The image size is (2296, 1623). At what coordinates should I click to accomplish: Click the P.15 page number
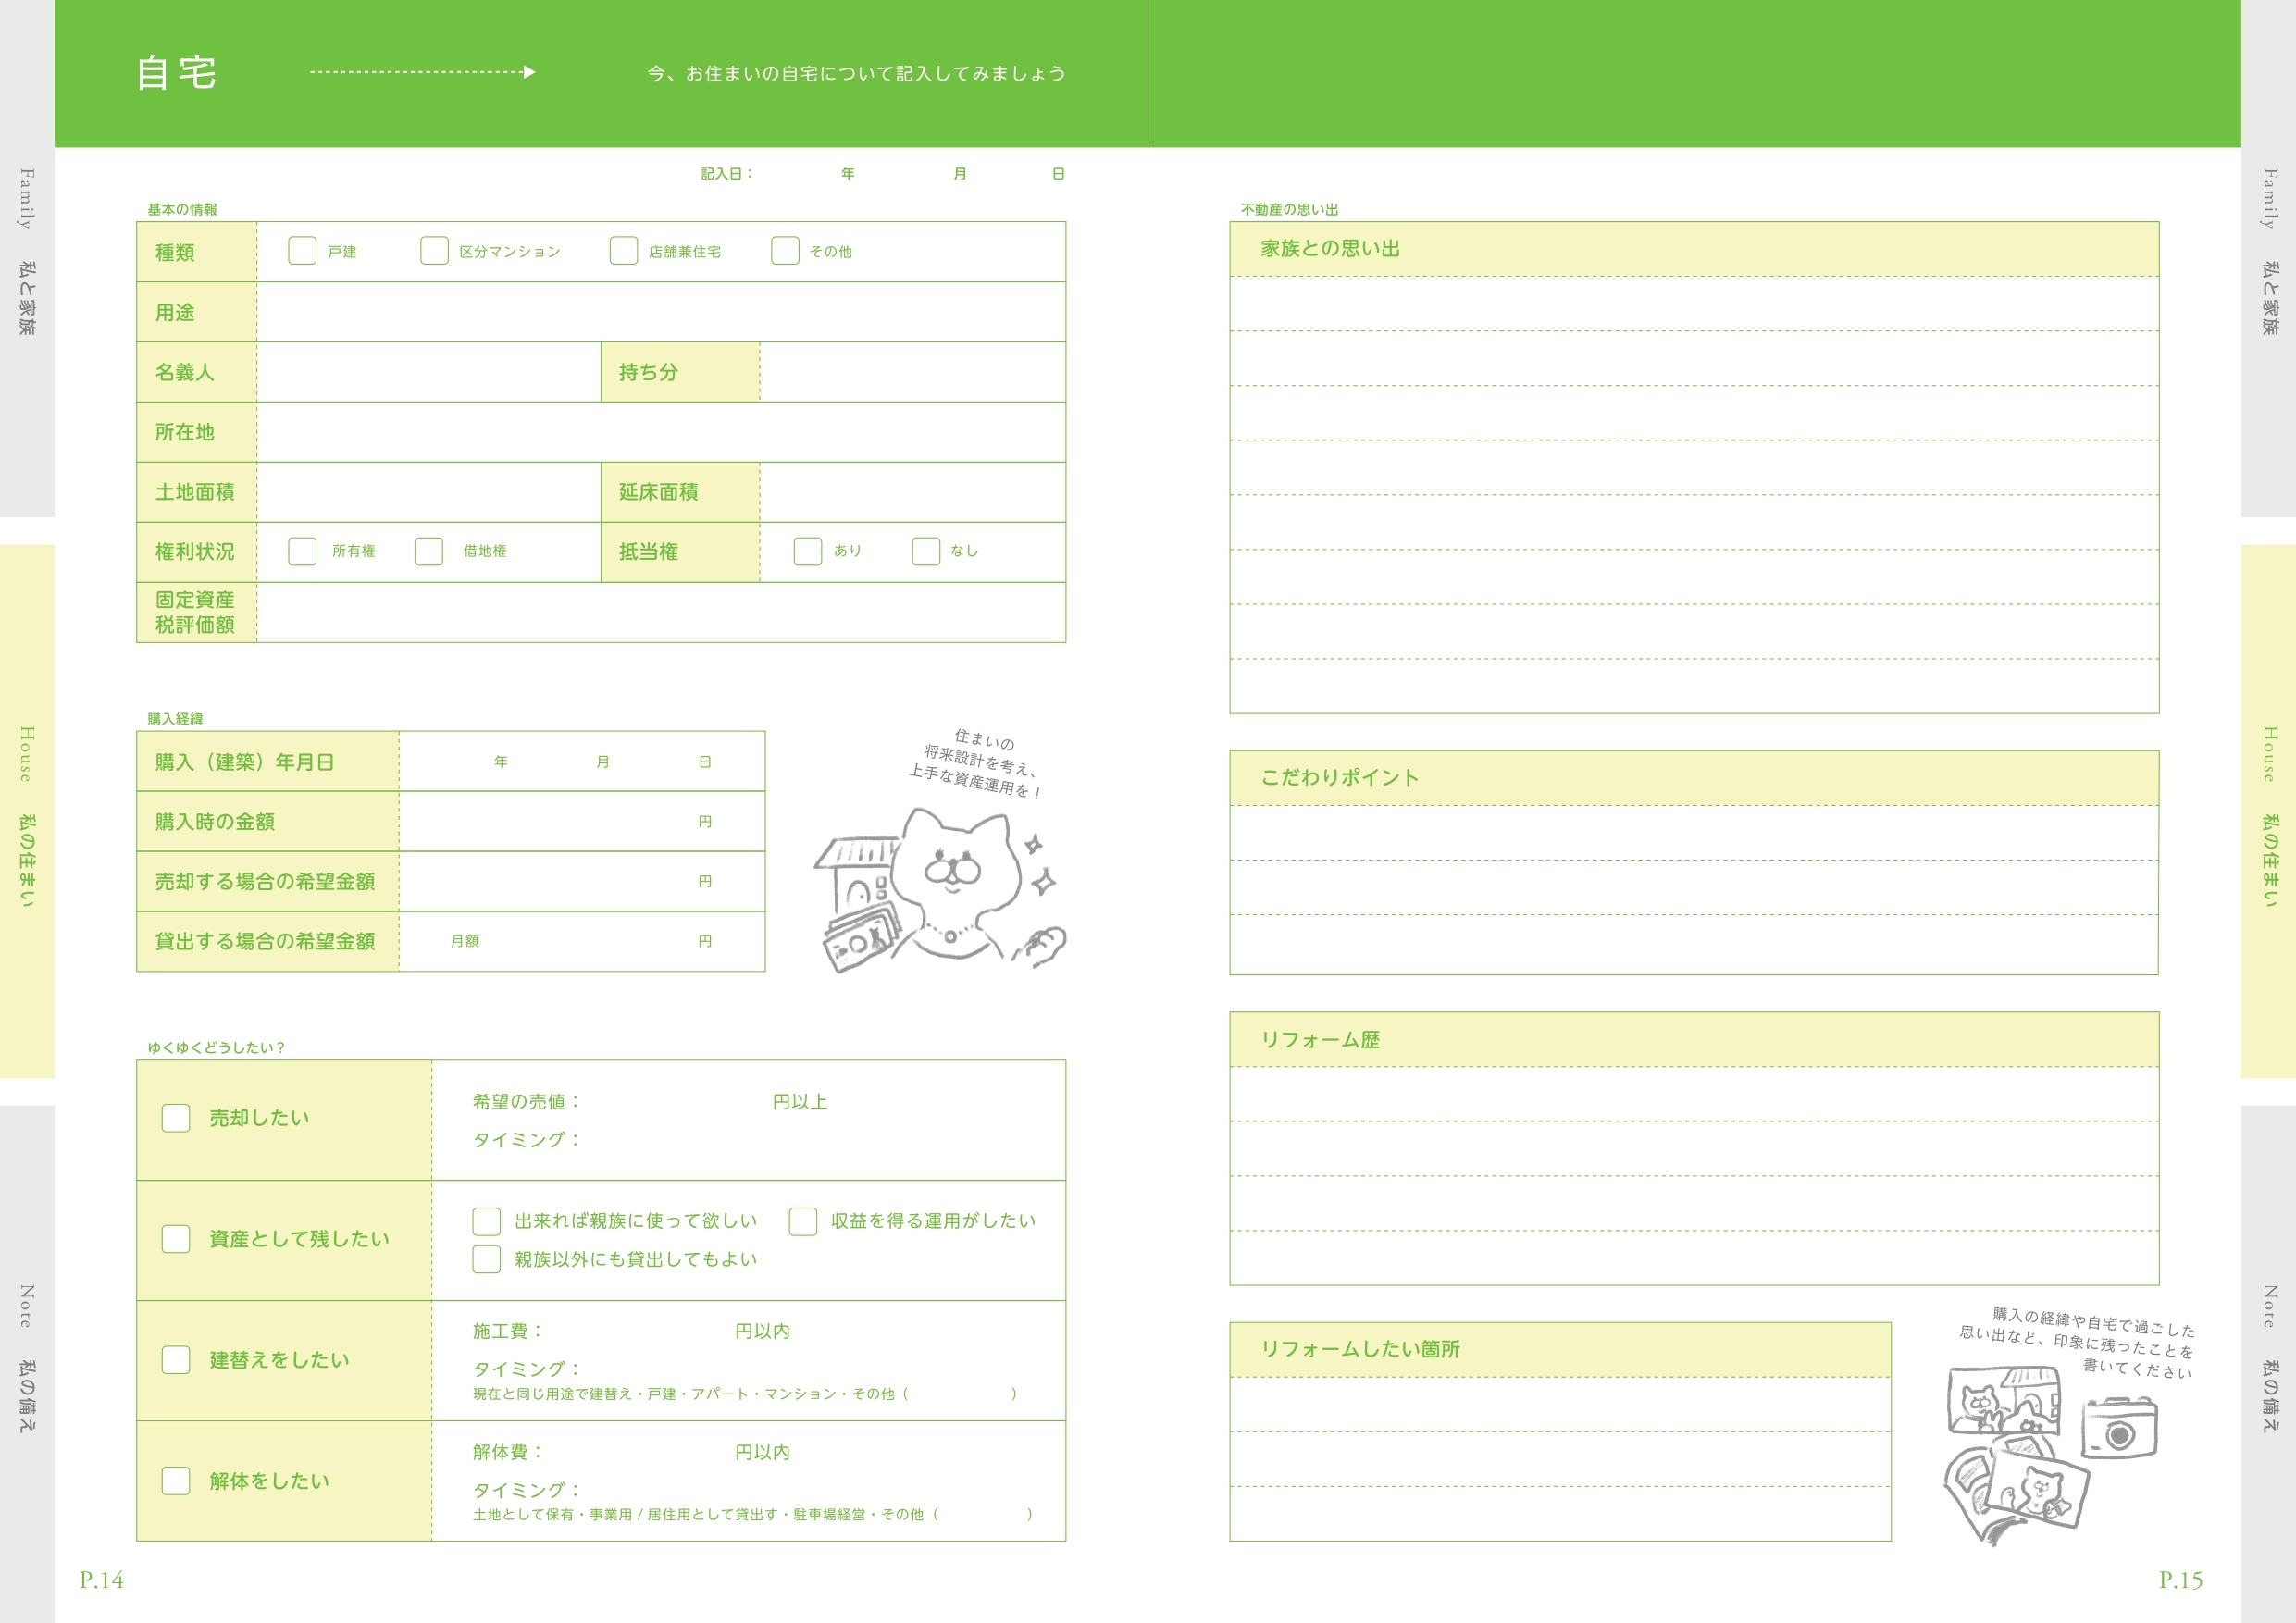click(x=2180, y=1580)
